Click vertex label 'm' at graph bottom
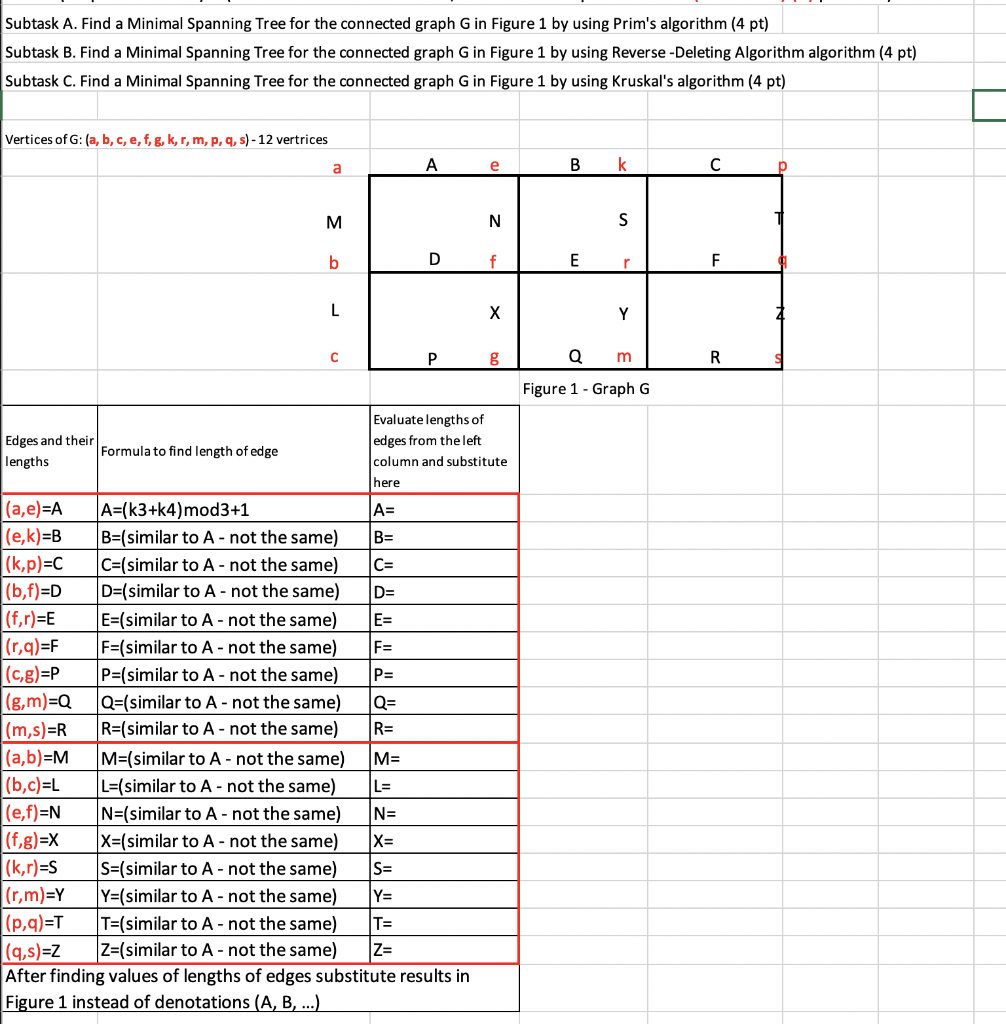1006x1024 pixels. [624, 357]
